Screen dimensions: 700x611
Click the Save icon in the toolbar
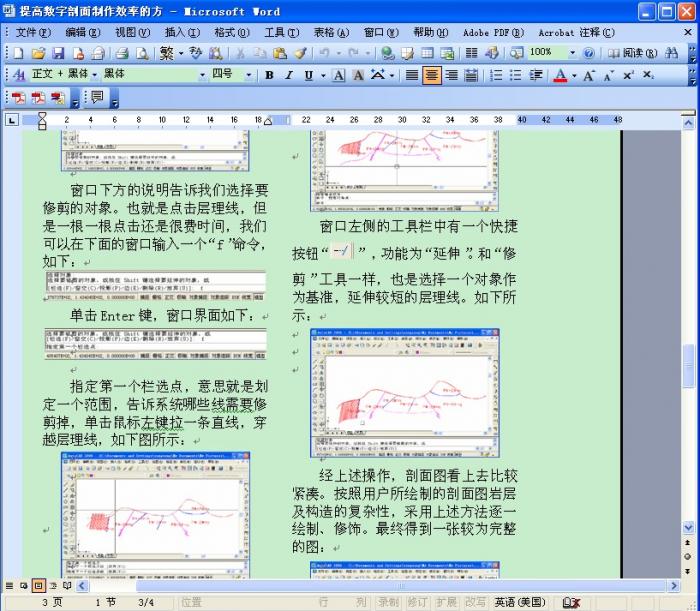[57, 53]
